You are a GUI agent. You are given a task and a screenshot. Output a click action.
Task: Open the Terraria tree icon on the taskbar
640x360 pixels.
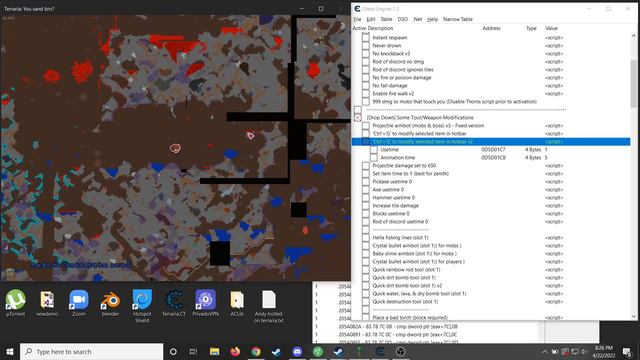(359, 351)
